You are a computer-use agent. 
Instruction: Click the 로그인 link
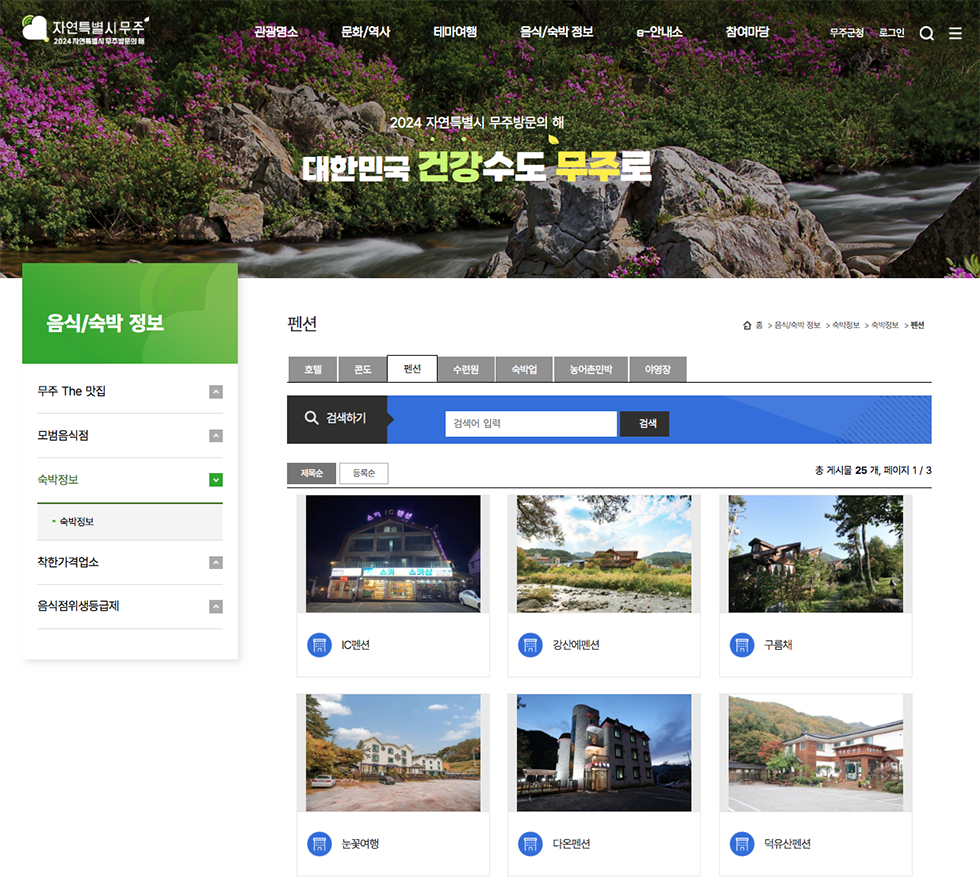tap(891, 32)
